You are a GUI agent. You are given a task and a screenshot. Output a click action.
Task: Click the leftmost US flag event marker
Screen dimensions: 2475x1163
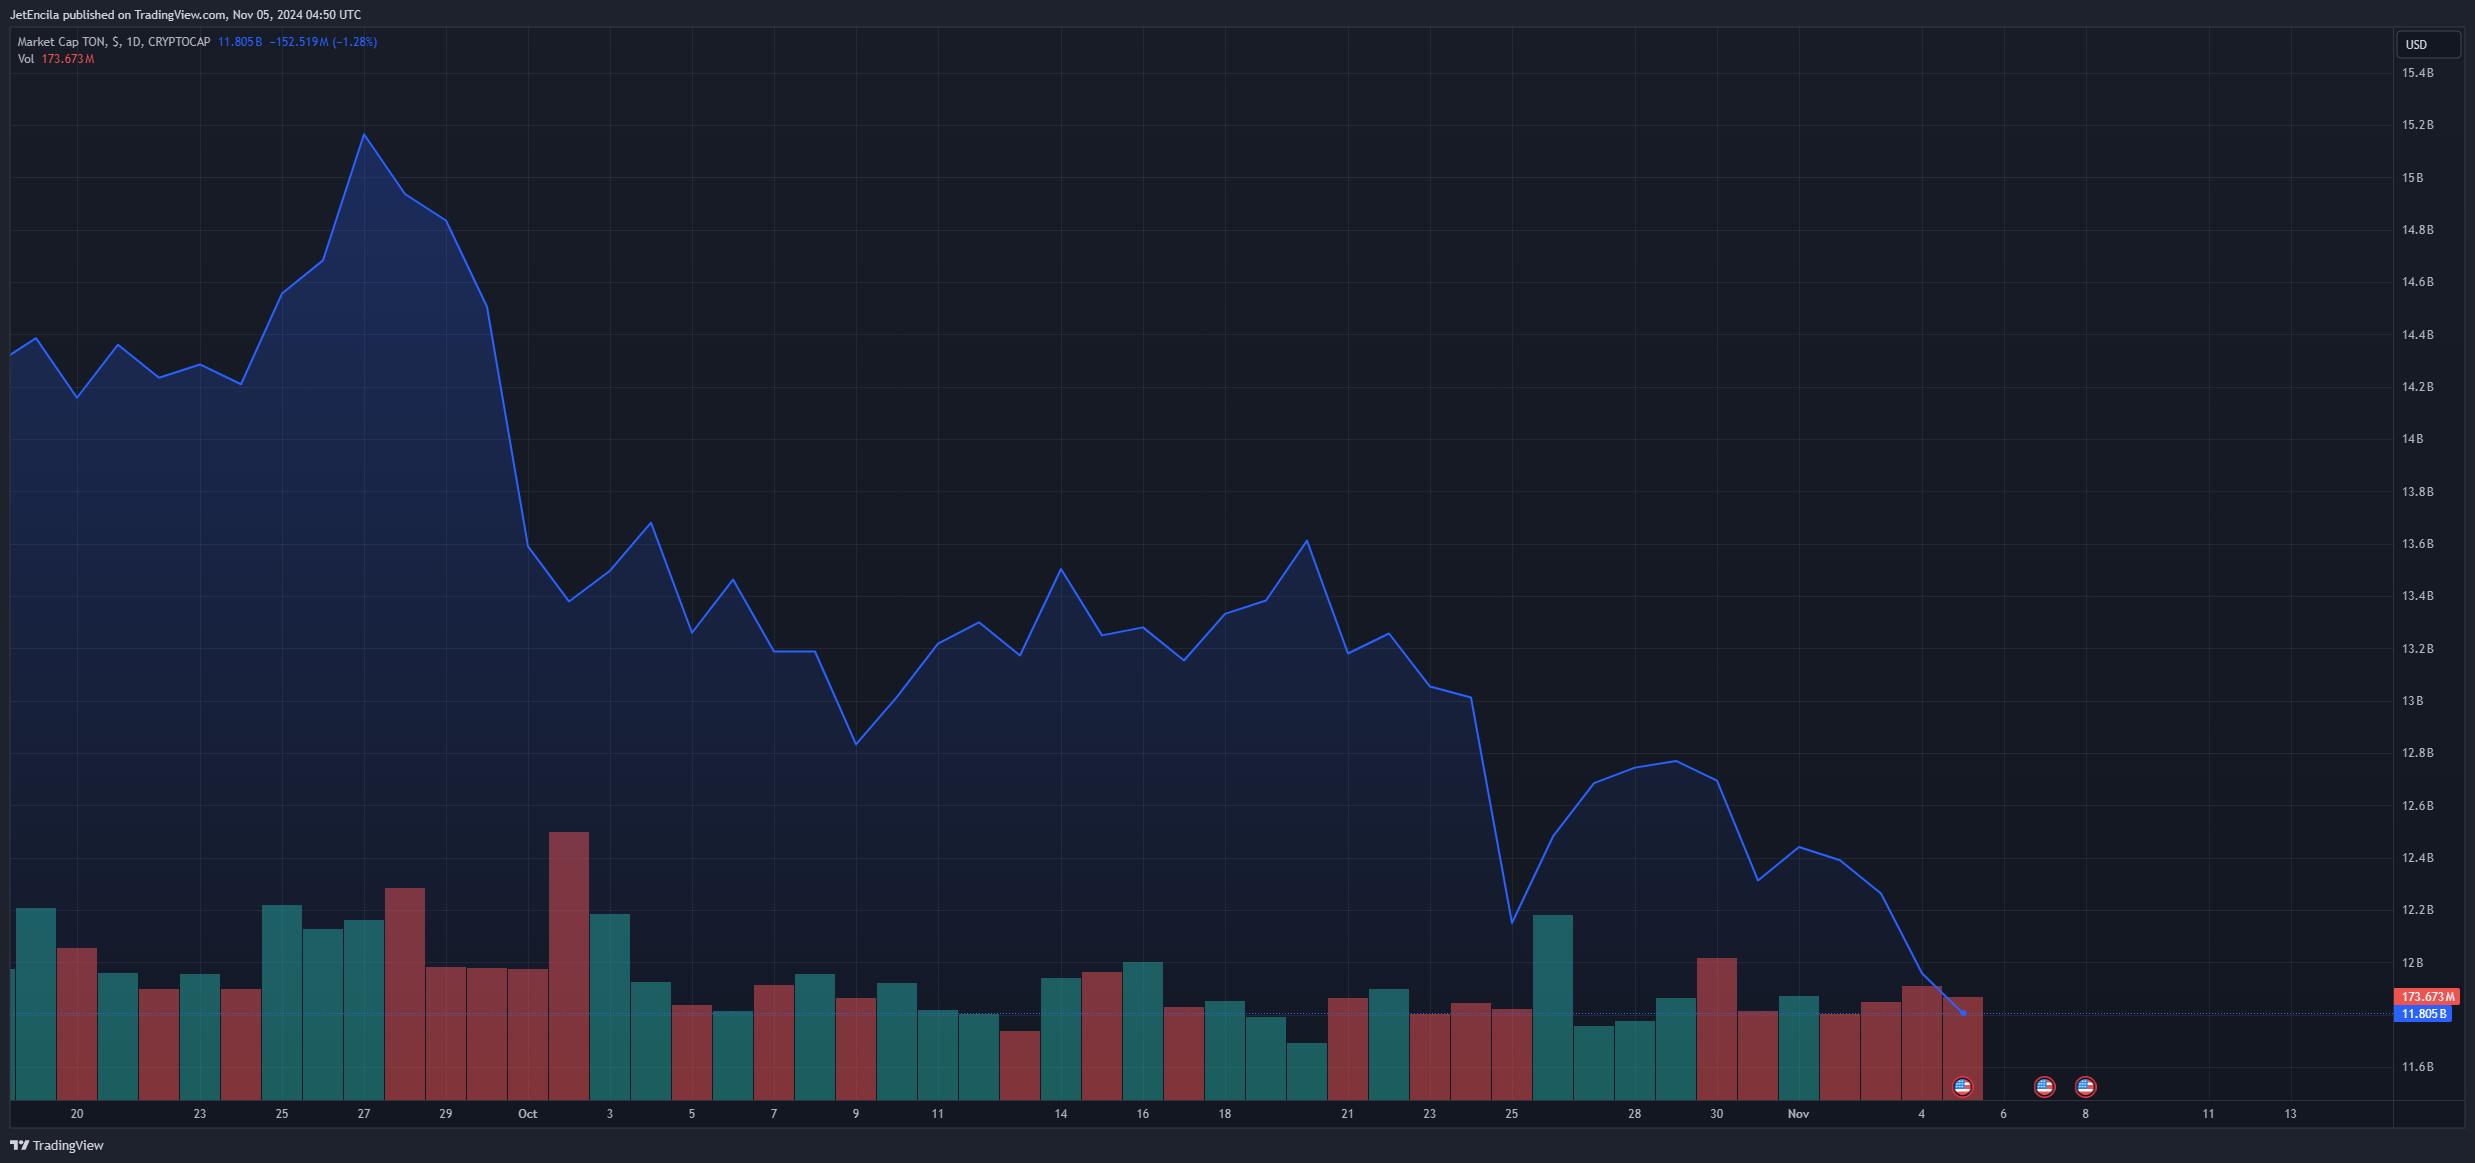click(x=1962, y=1086)
